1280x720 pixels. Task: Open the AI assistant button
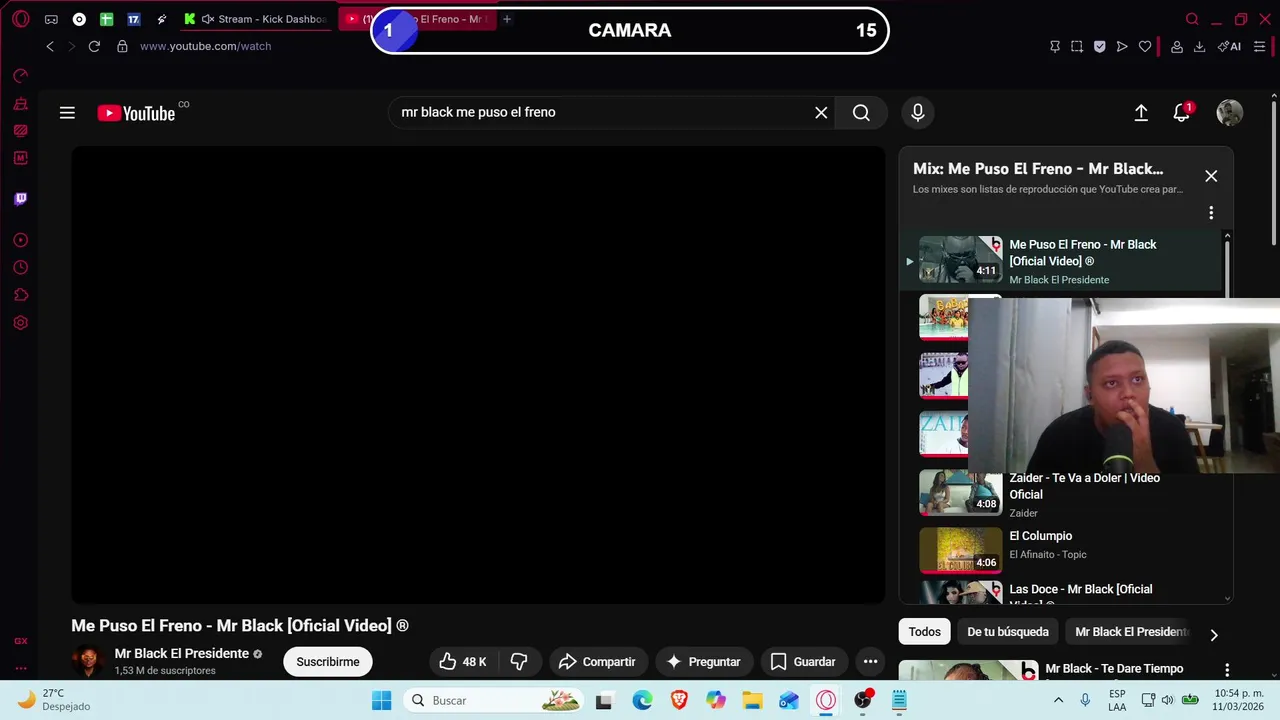[x=1229, y=46]
